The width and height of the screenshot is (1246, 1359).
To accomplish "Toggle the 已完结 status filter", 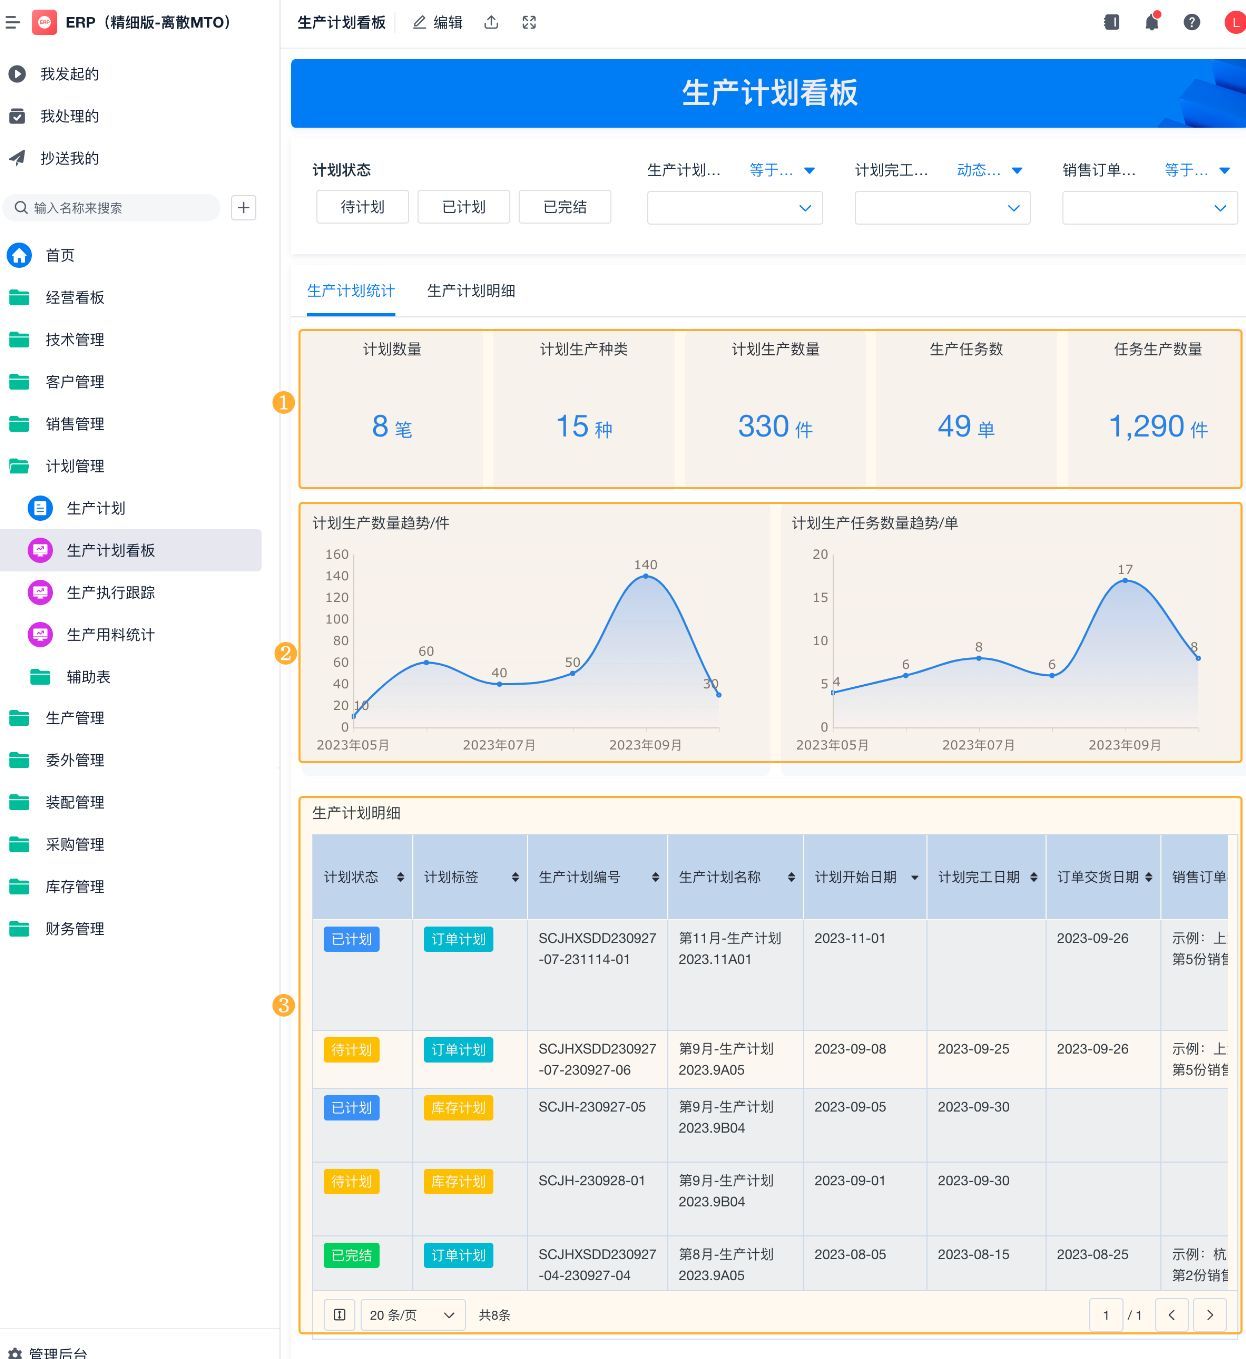I will [565, 207].
